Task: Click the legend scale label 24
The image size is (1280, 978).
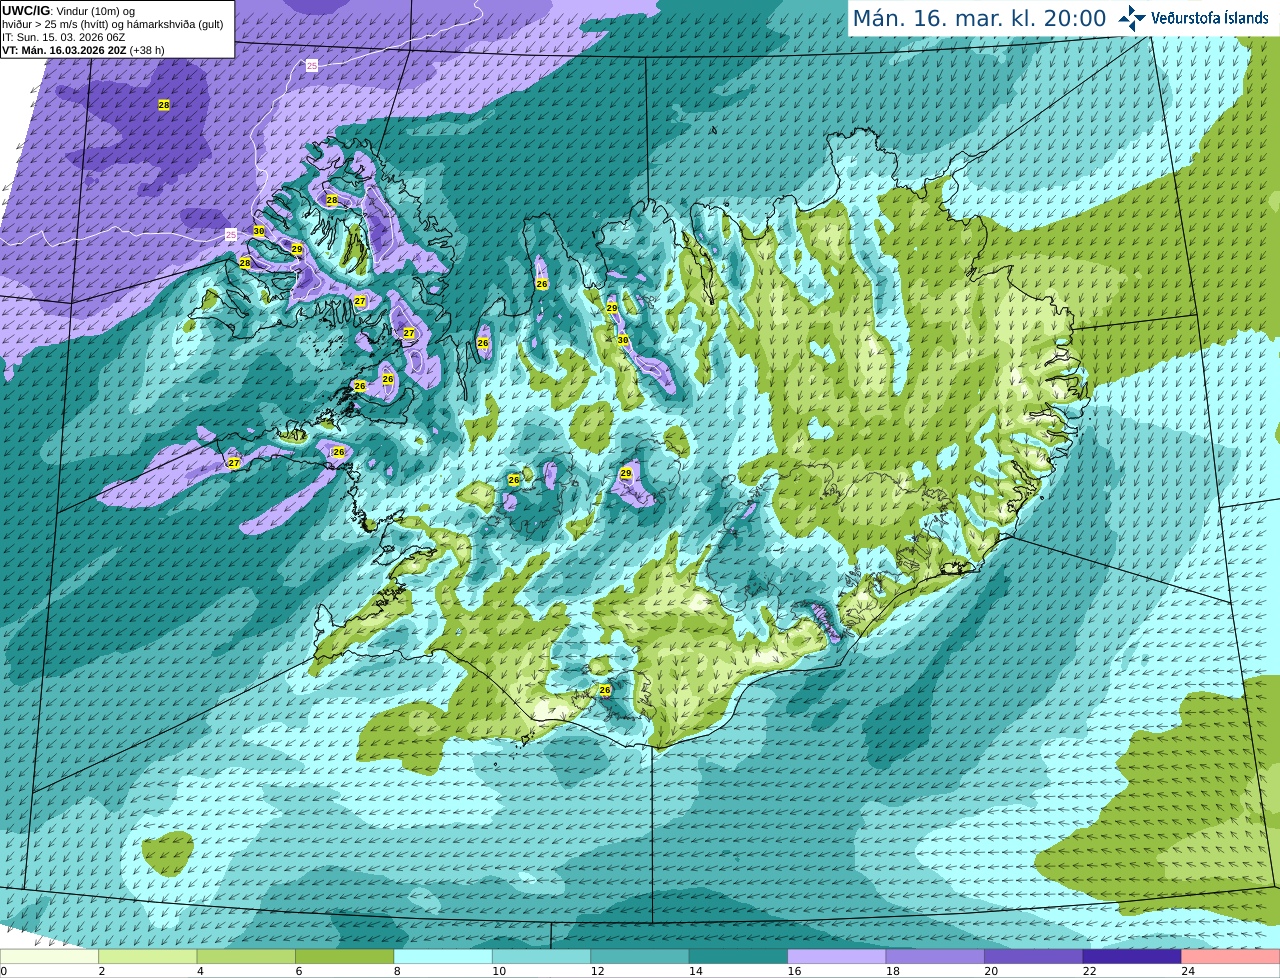Action: (x=1189, y=971)
